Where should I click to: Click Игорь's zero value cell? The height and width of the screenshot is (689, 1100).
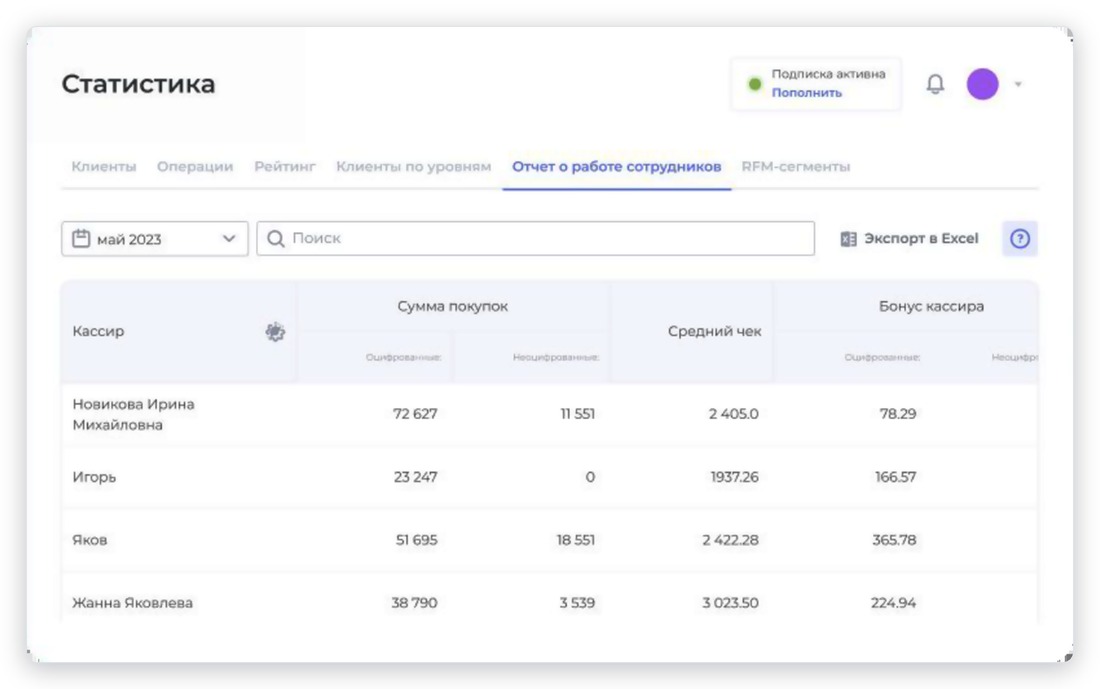coord(590,477)
